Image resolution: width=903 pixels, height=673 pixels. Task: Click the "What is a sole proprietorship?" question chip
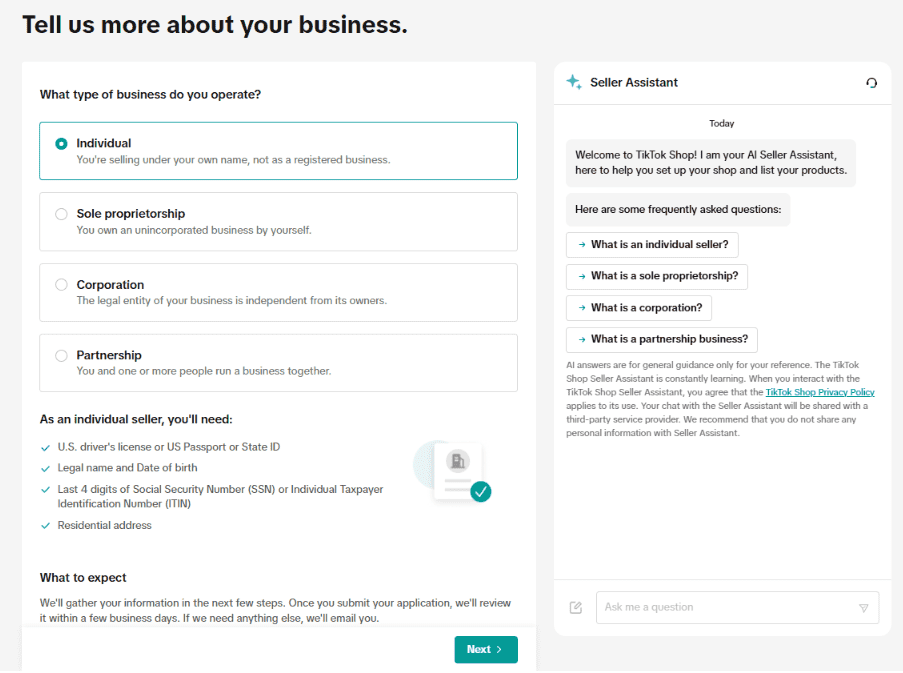pos(656,276)
